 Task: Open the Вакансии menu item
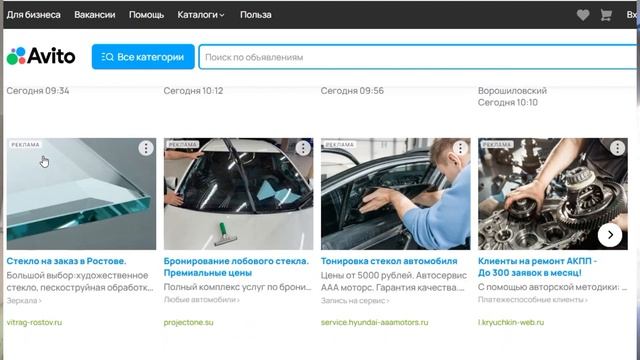[95, 15]
